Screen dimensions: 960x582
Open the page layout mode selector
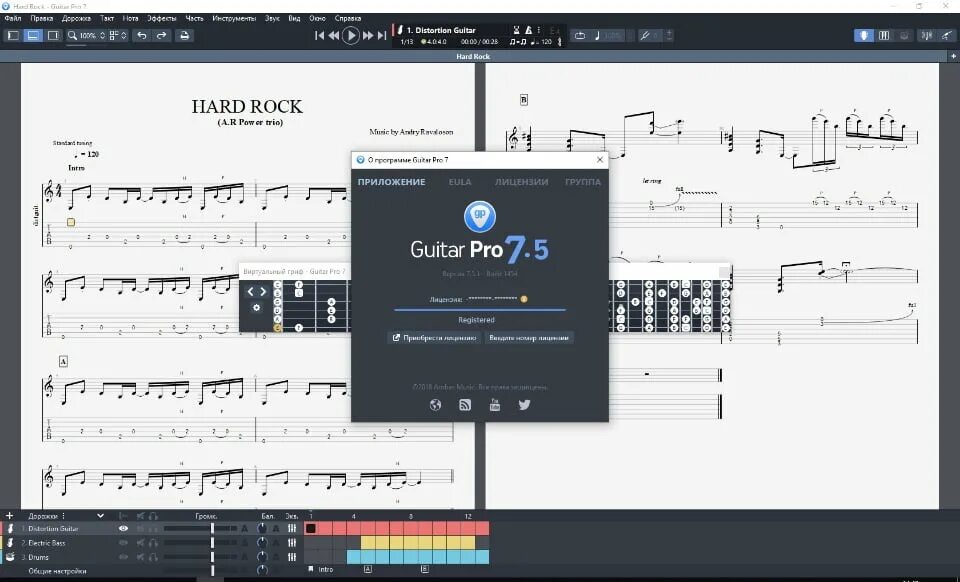[118, 35]
